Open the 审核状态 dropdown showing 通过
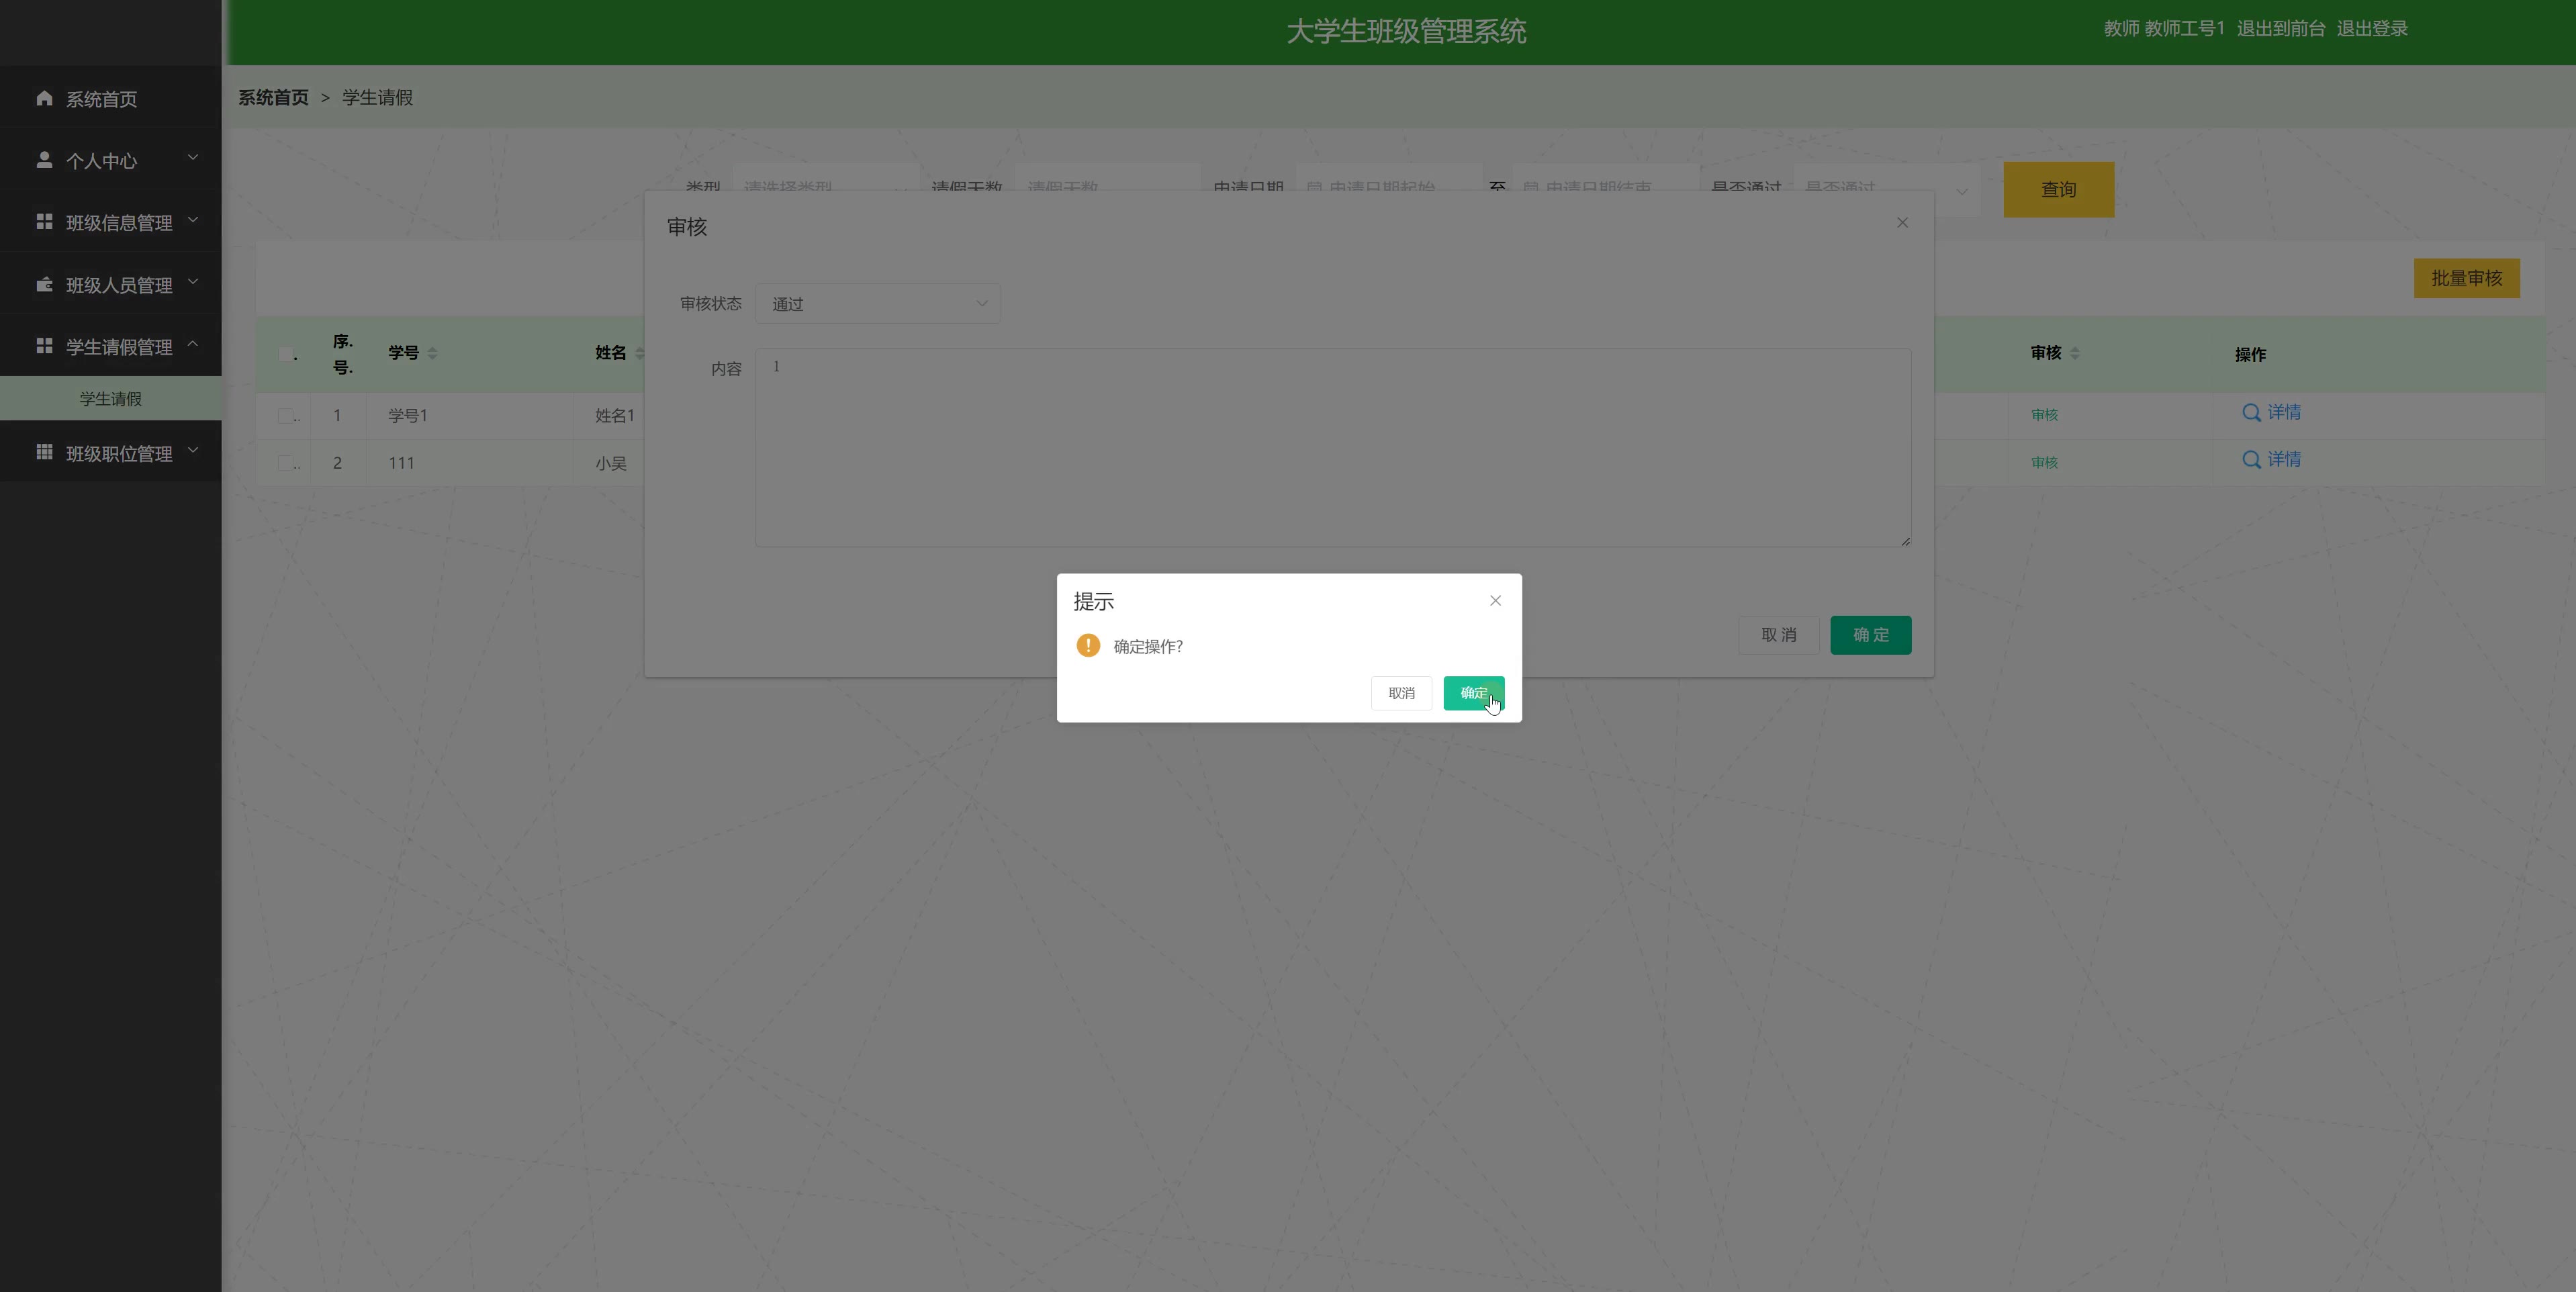The image size is (2576, 1292). pos(877,304)
